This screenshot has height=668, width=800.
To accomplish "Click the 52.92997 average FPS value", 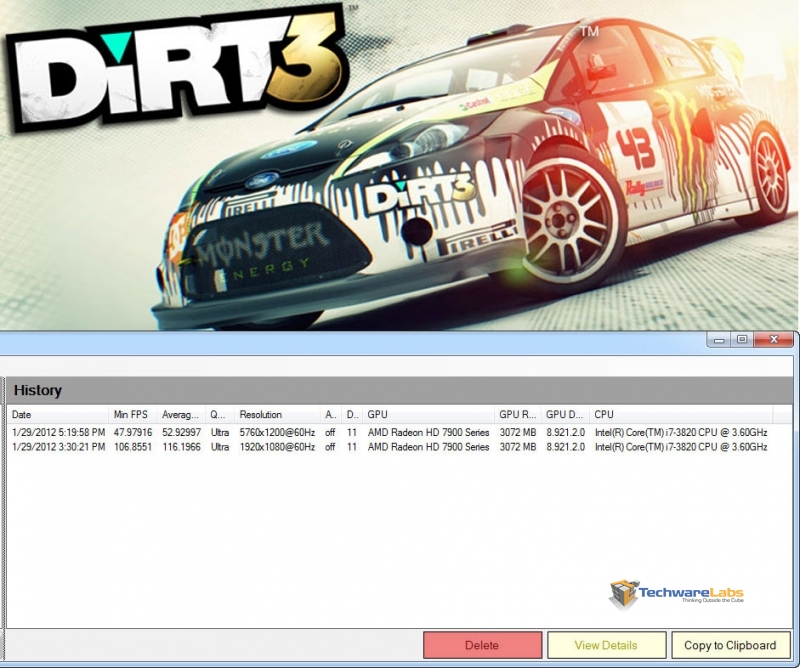I will [x=182, y=432].
